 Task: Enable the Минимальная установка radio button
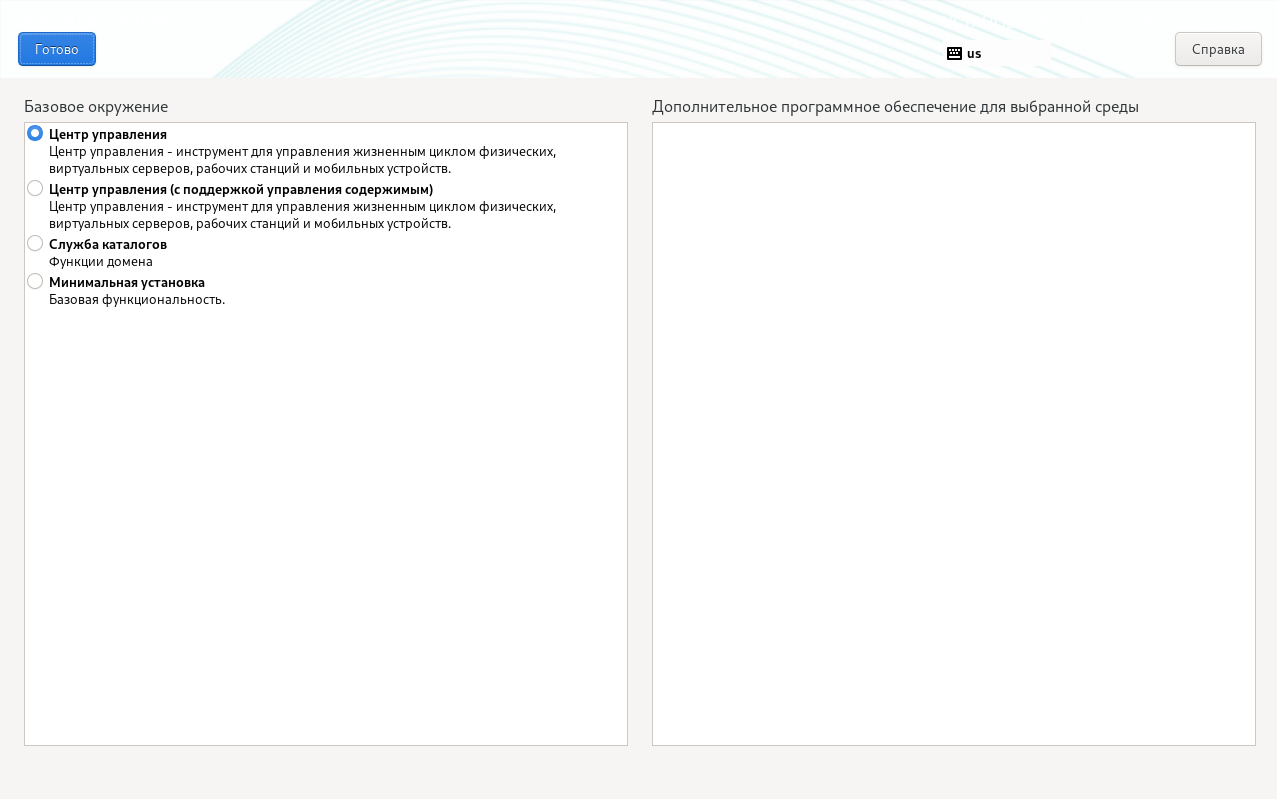click(x=35, y=281)
